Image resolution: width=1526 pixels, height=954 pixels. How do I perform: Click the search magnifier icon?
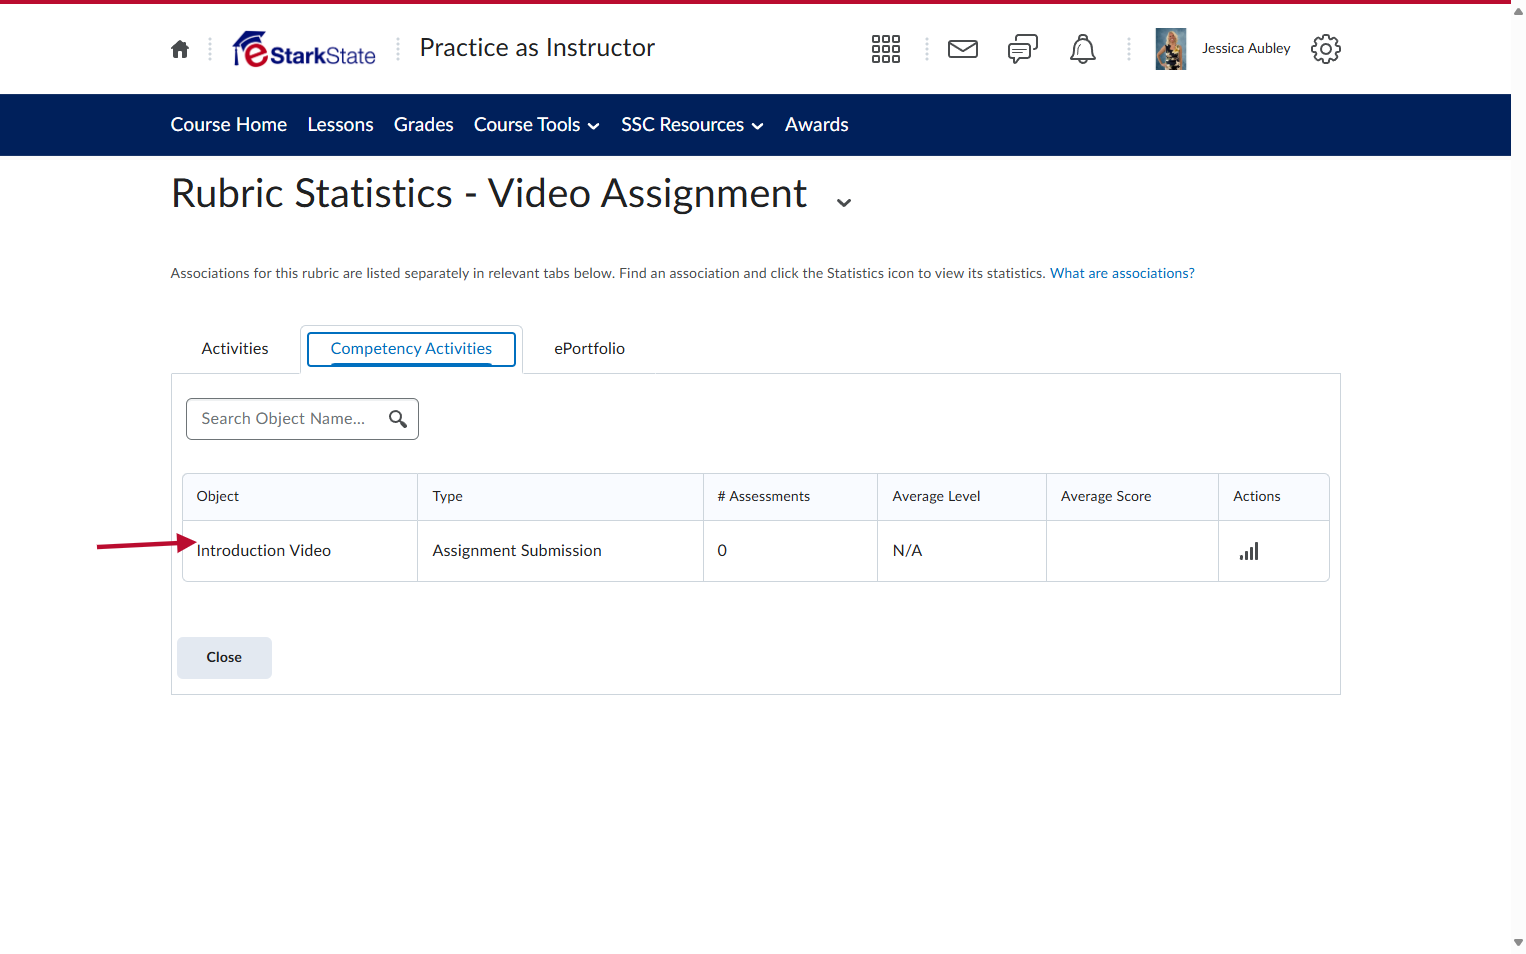tap(398, 419)
